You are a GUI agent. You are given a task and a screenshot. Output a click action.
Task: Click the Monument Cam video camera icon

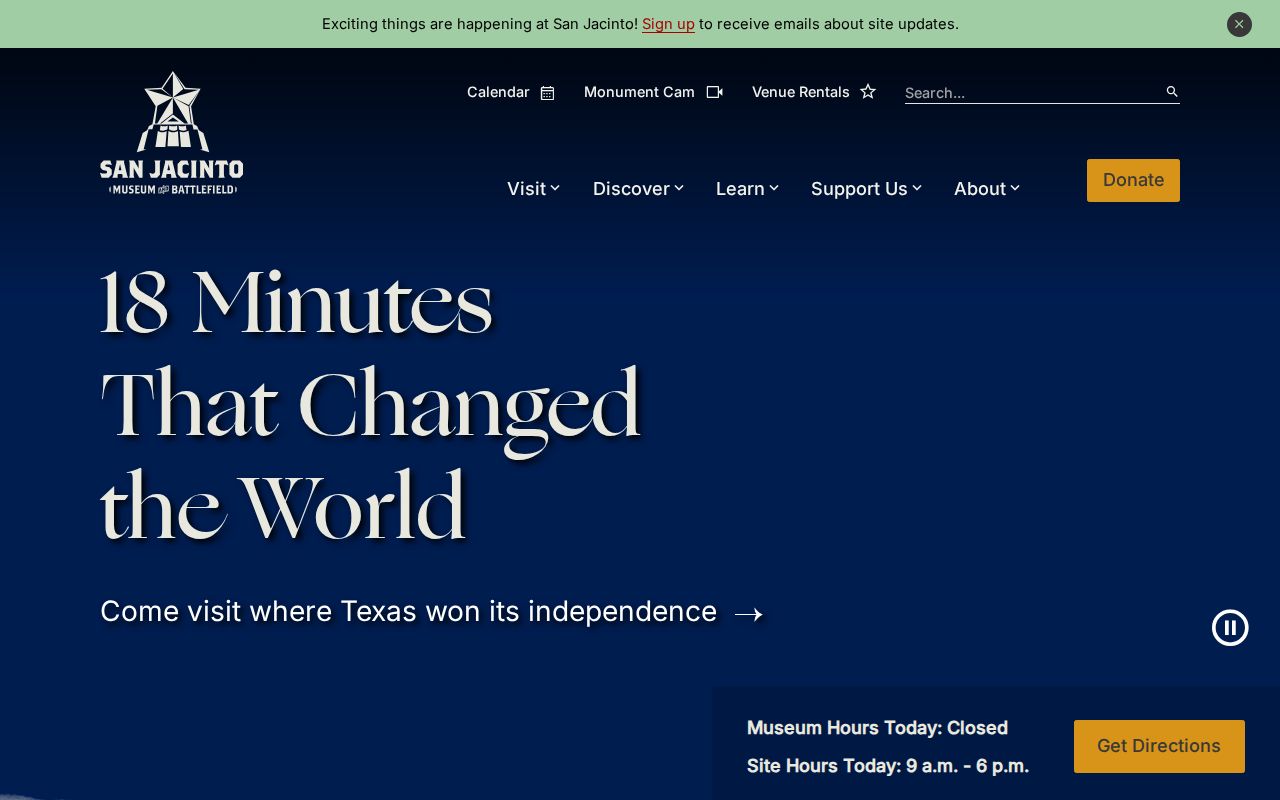coord(714,92)
